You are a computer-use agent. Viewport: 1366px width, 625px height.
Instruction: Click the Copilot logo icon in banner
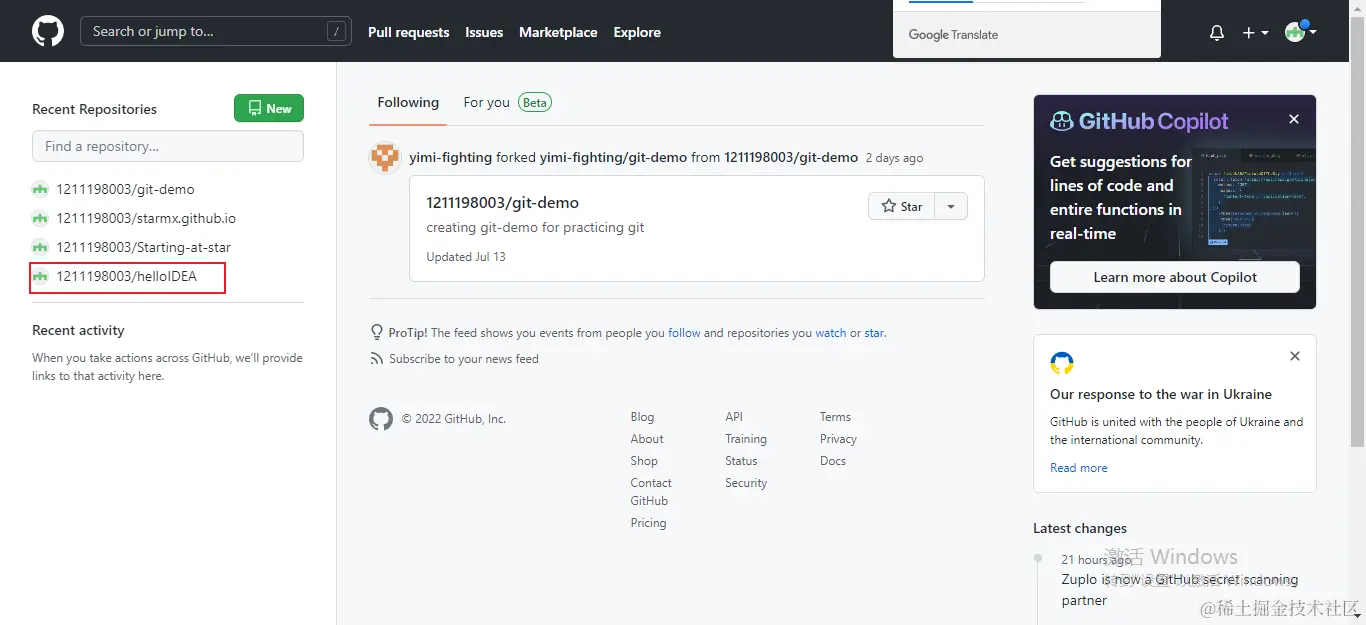(1061, 122)
